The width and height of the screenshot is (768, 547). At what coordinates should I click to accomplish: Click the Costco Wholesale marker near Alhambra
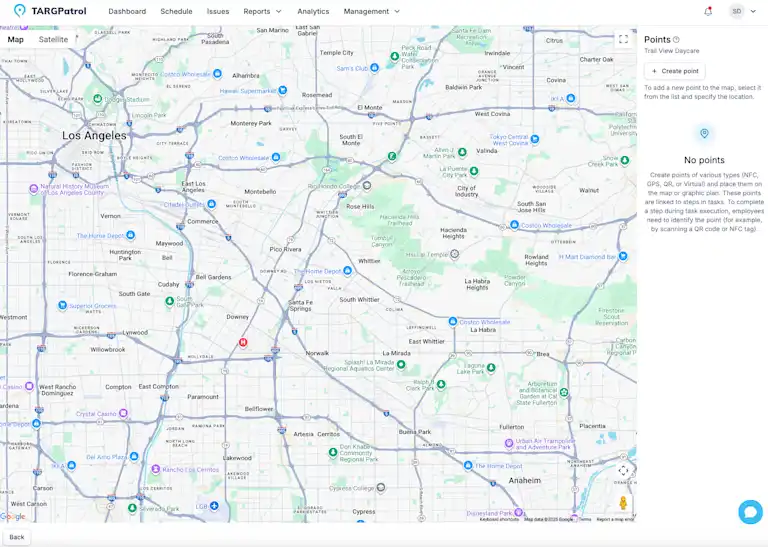point(217,74)
